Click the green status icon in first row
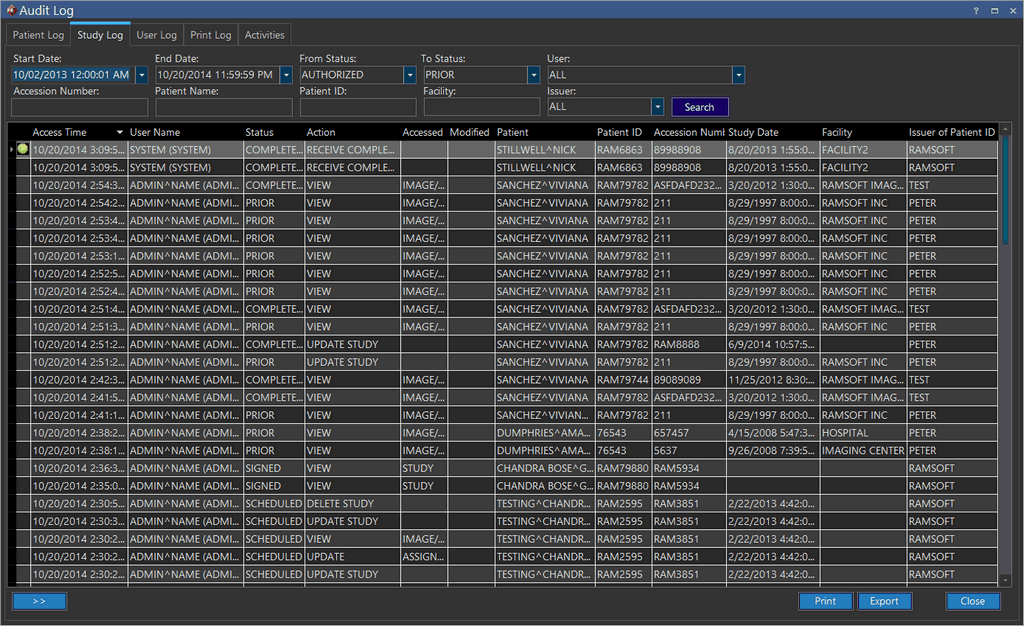 tap(23, 149)
